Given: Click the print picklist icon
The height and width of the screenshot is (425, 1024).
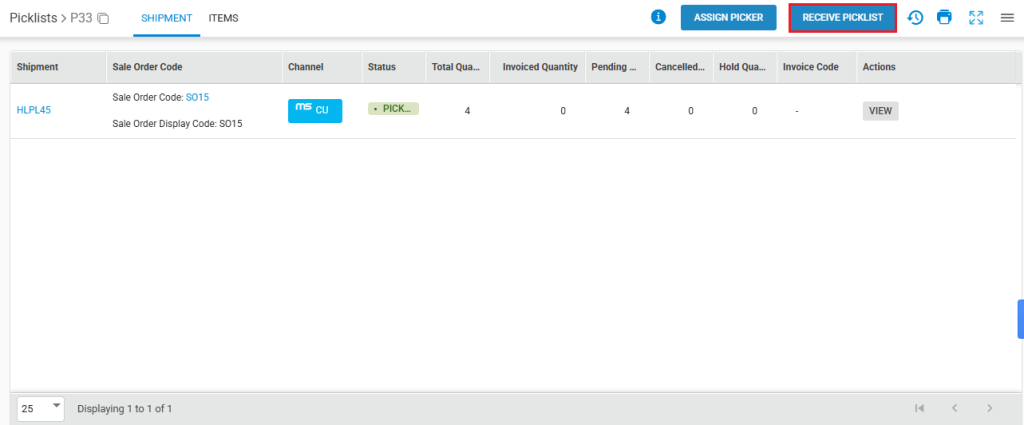Looking at the screenshot, I should [944, 18].
